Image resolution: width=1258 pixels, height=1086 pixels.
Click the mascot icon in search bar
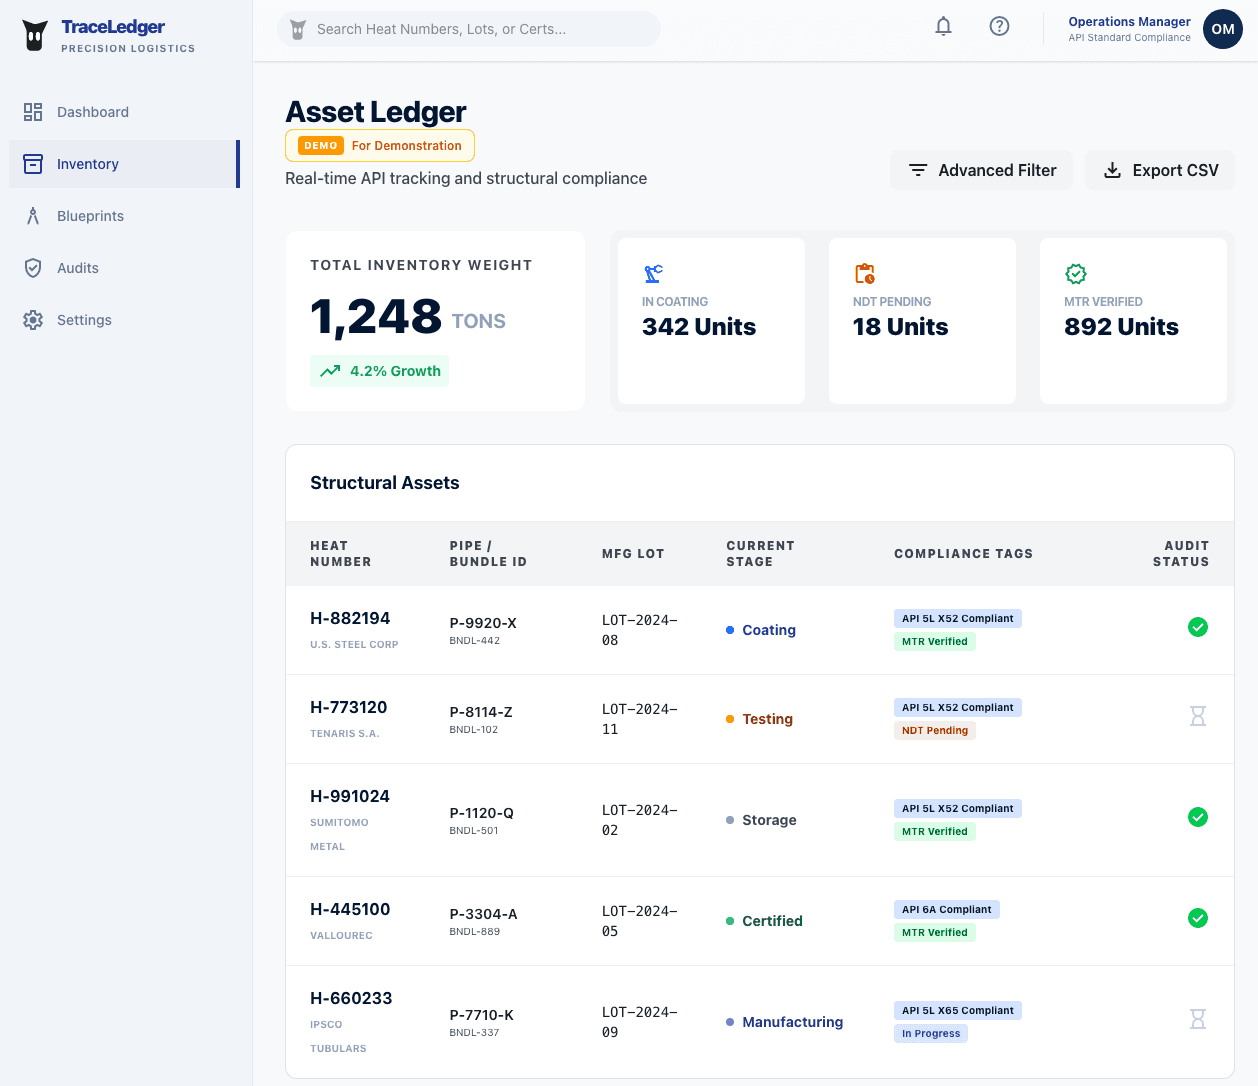[x=297, y=30]
